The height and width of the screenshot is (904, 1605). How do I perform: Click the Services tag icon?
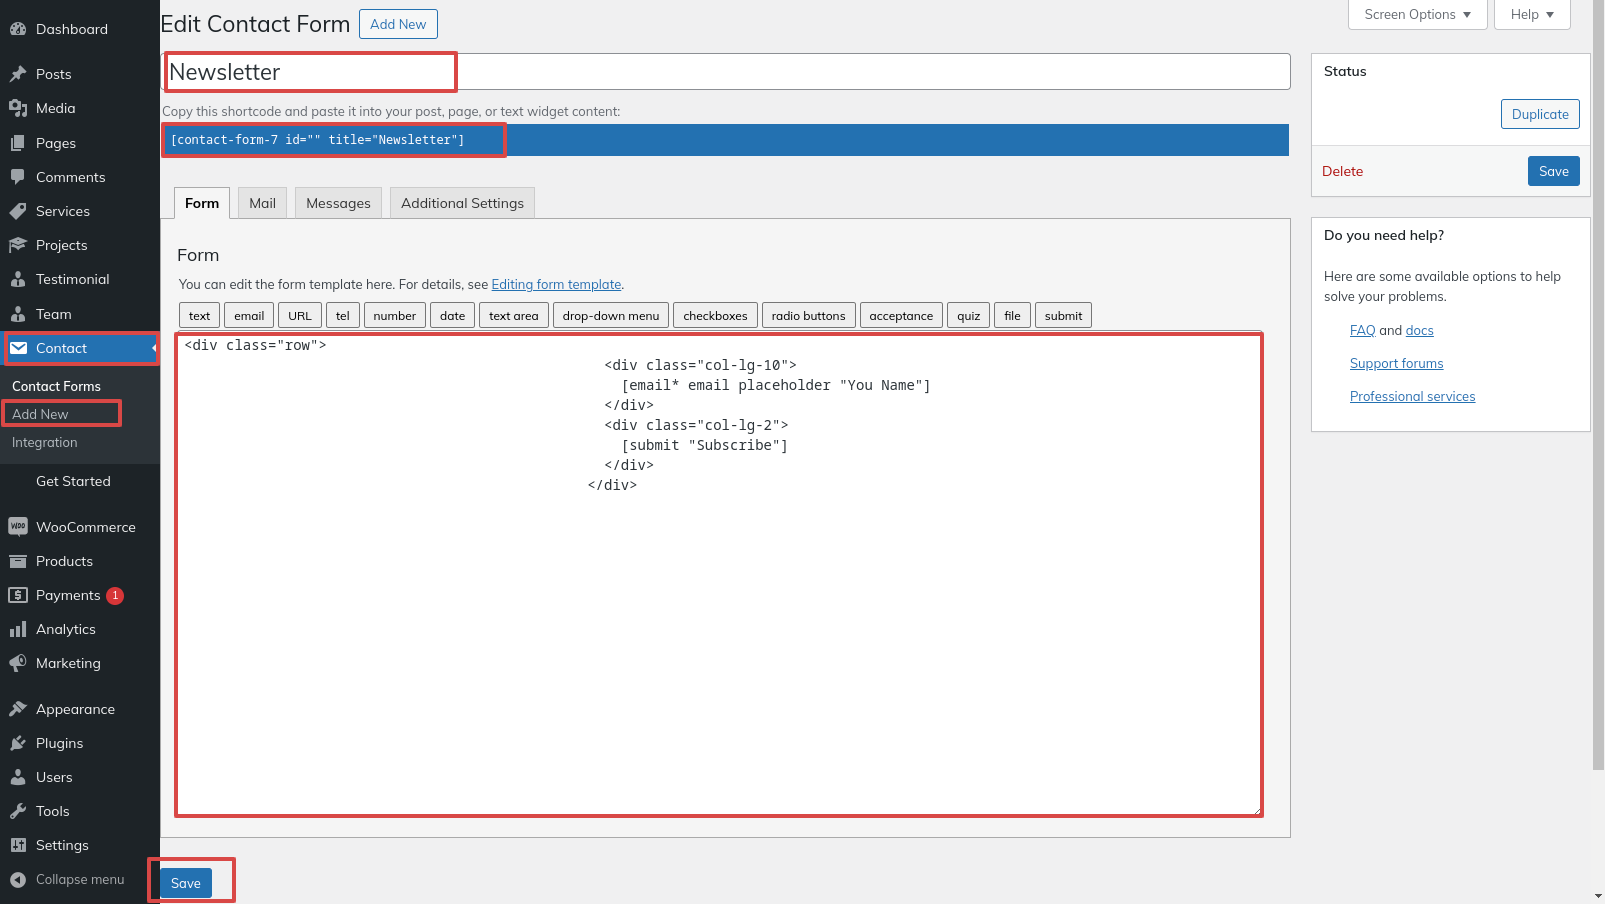point(18,211)
